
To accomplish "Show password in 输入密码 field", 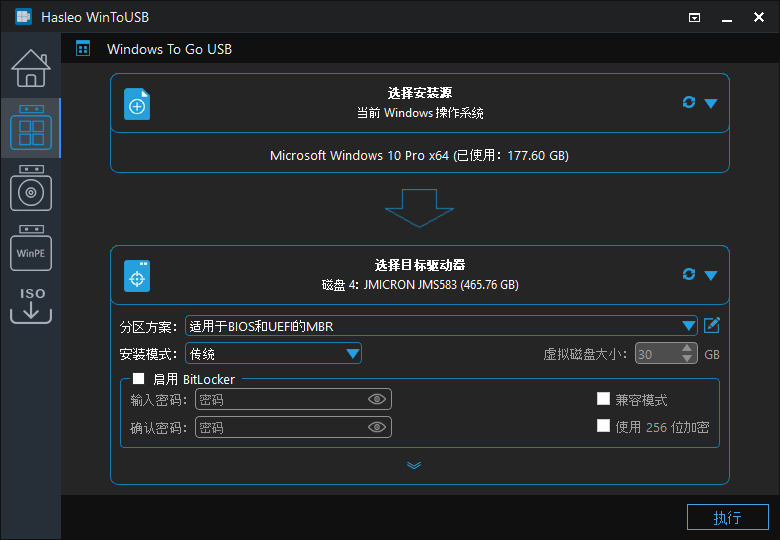I will pyautogui.click(x=377, y=399).
